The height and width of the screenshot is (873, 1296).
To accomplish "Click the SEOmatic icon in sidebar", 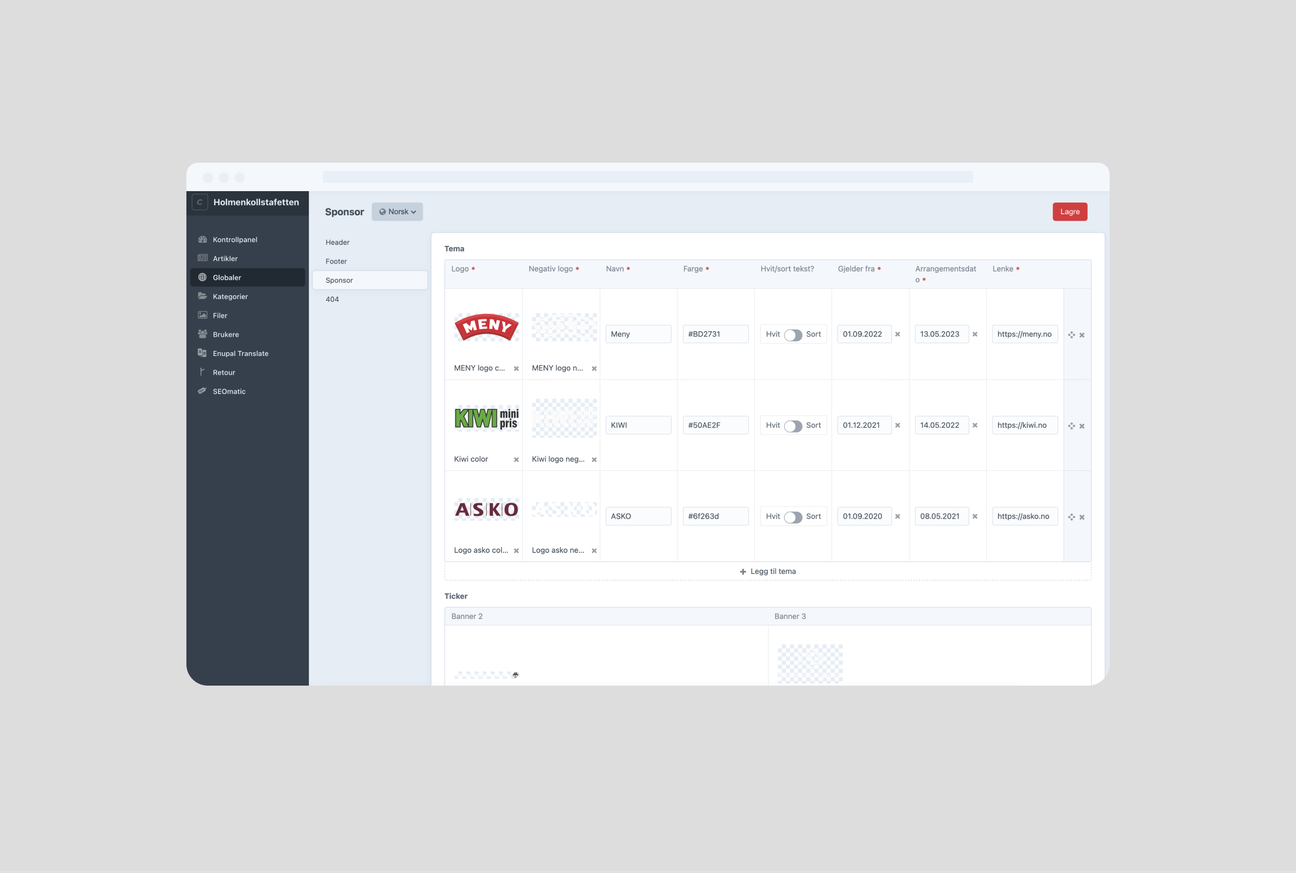I will pos(203,392).
